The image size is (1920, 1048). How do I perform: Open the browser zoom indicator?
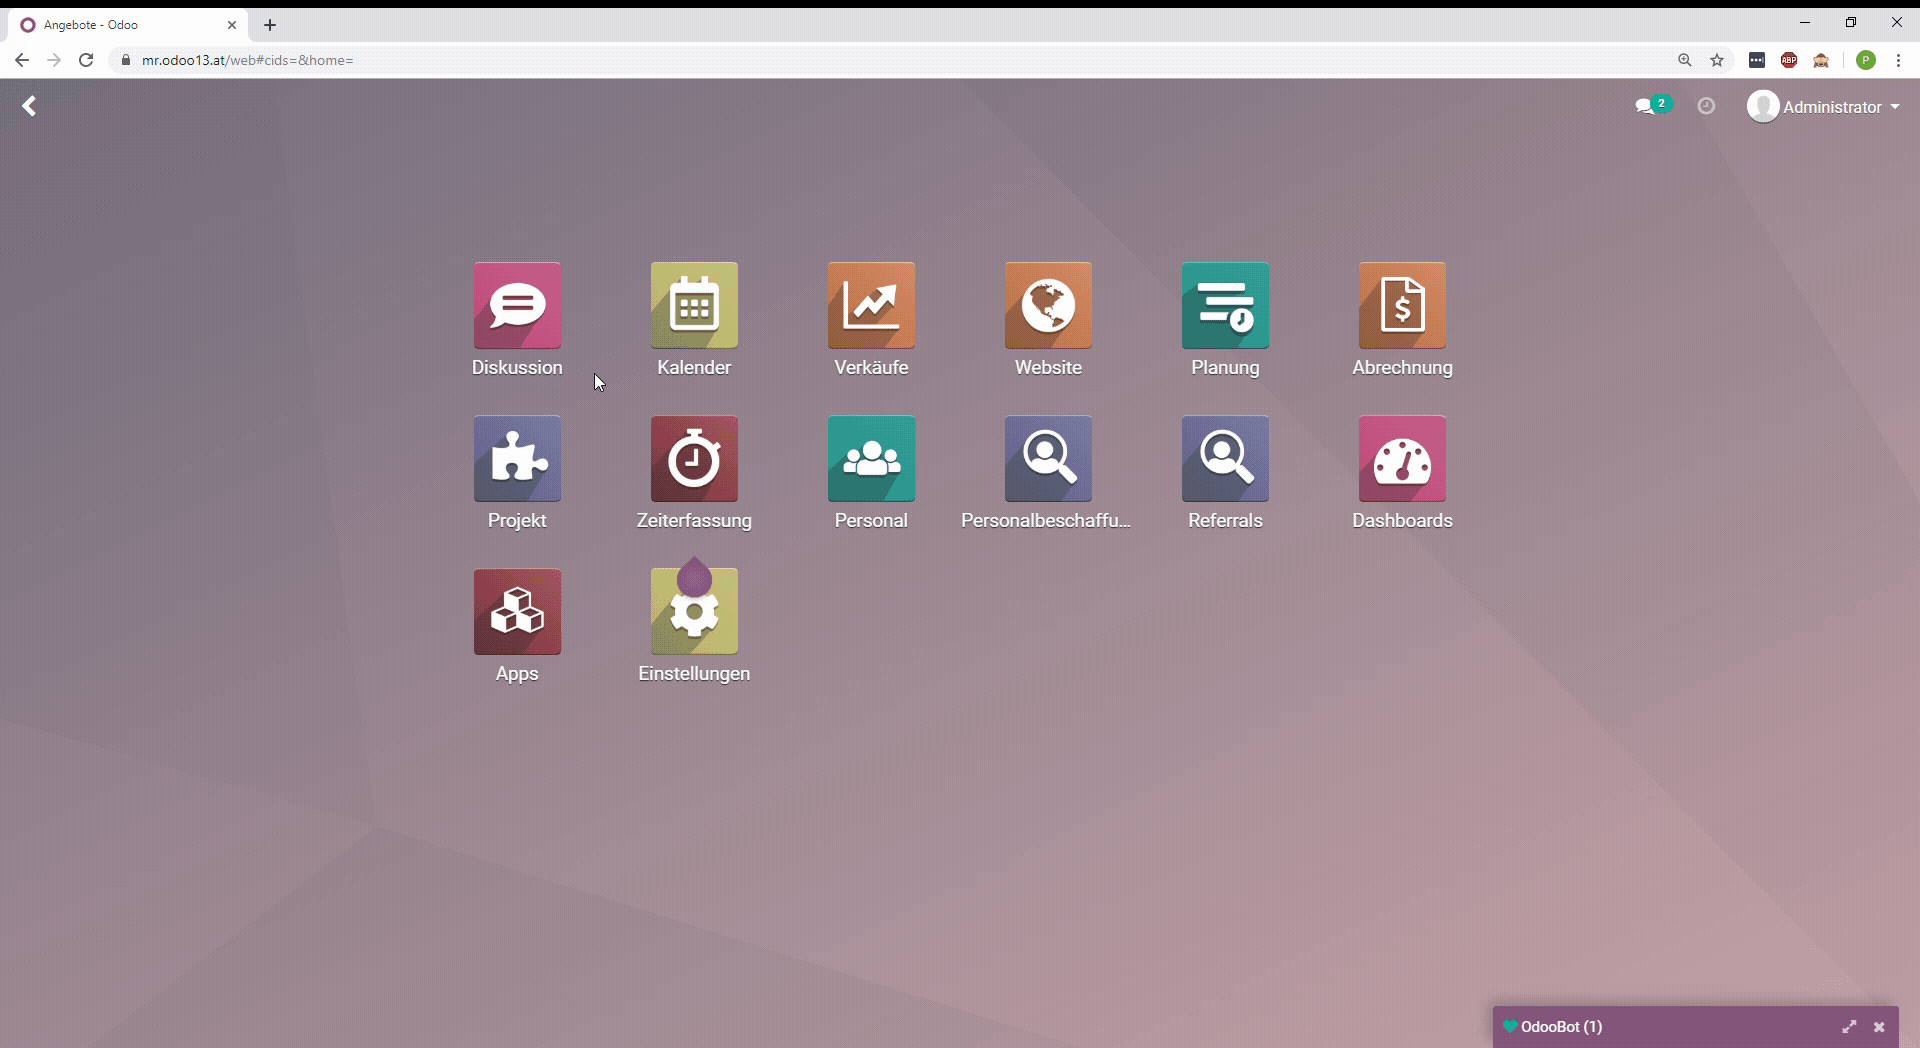click(x=1685, y=60)
